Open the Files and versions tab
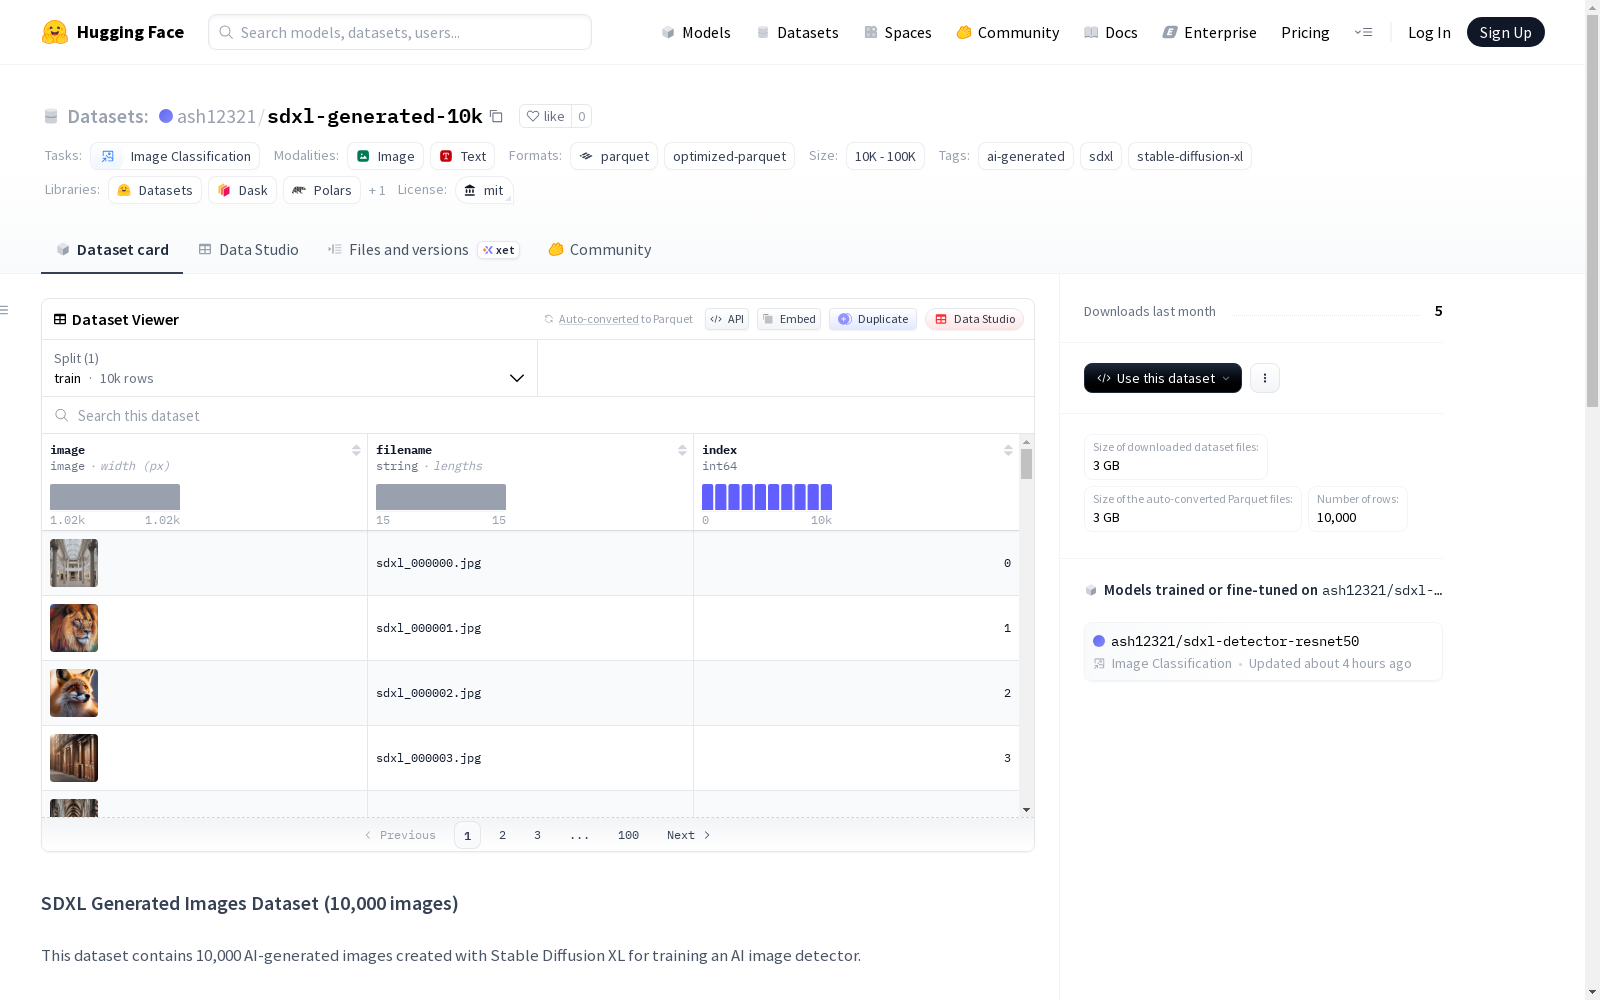The image size is (1600, 1000). click(x=423, y=250)
